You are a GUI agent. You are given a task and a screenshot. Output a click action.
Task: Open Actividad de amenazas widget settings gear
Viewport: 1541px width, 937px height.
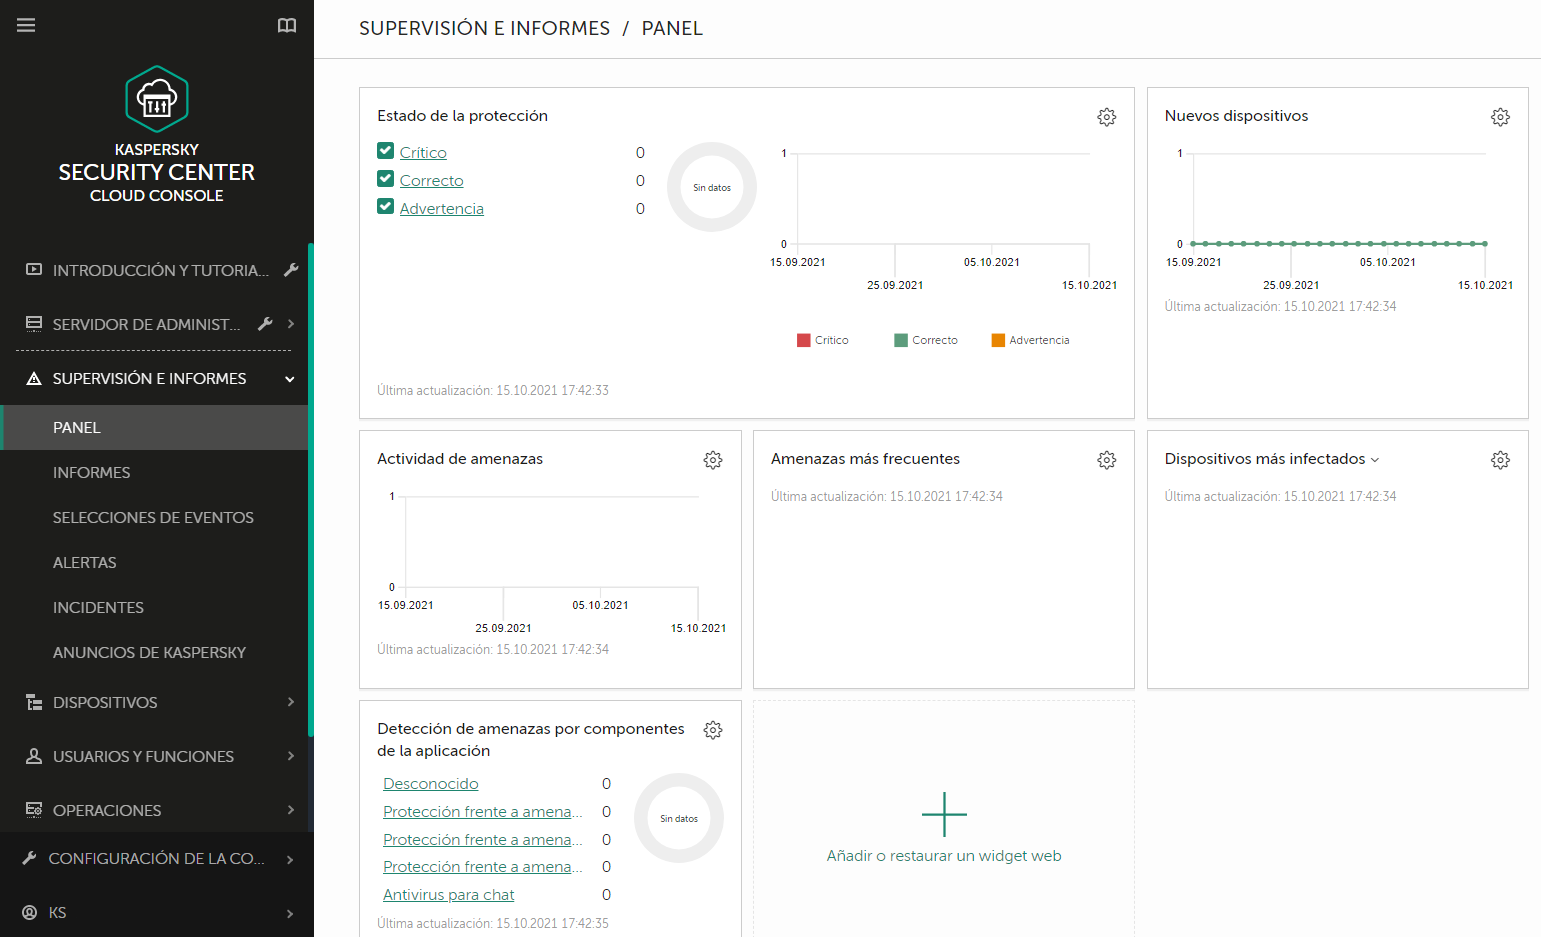[x=713, y=460]
